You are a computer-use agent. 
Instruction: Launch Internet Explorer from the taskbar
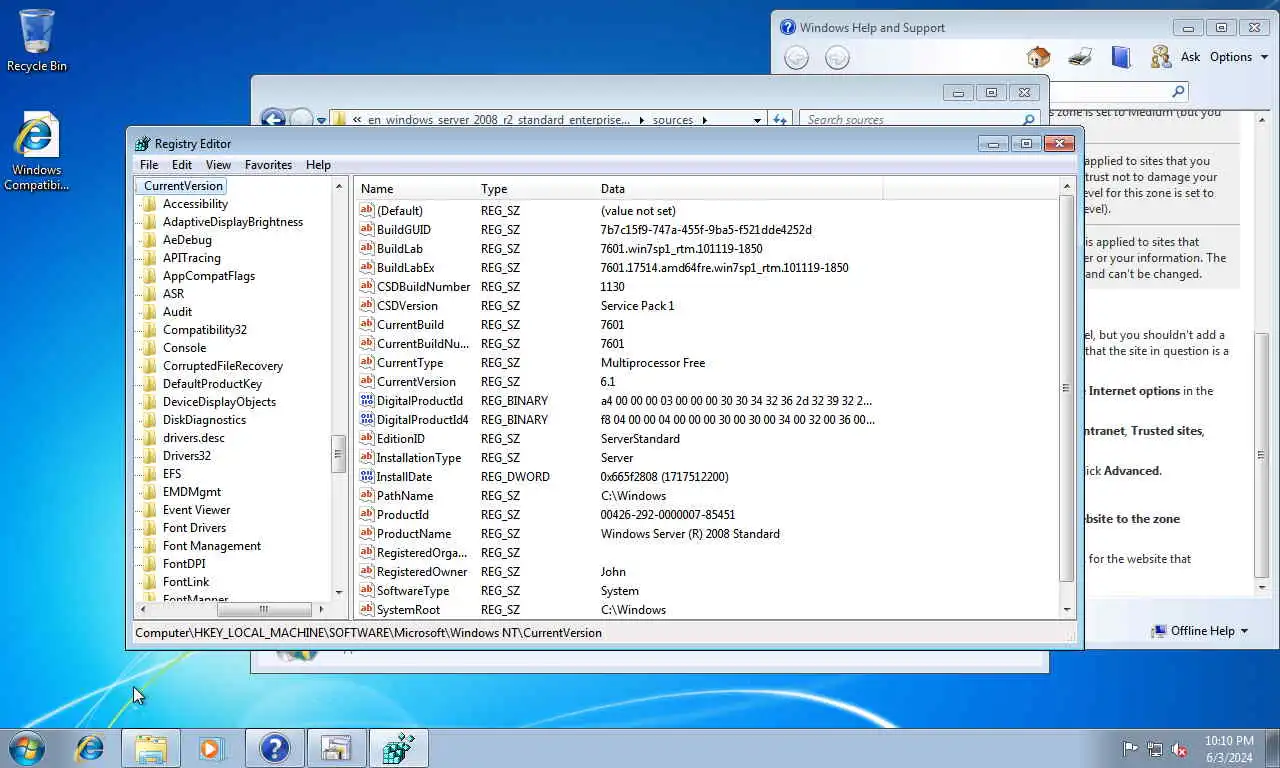[90, 748]
